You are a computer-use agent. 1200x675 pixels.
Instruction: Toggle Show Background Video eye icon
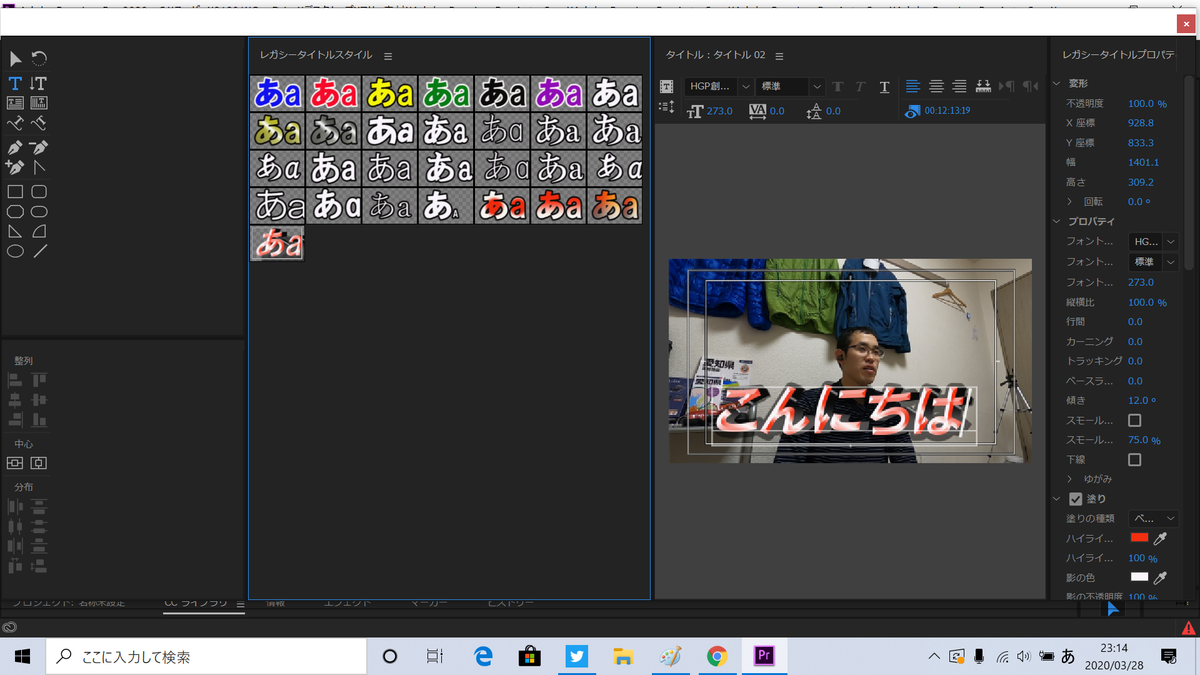(x=912, y=112)
